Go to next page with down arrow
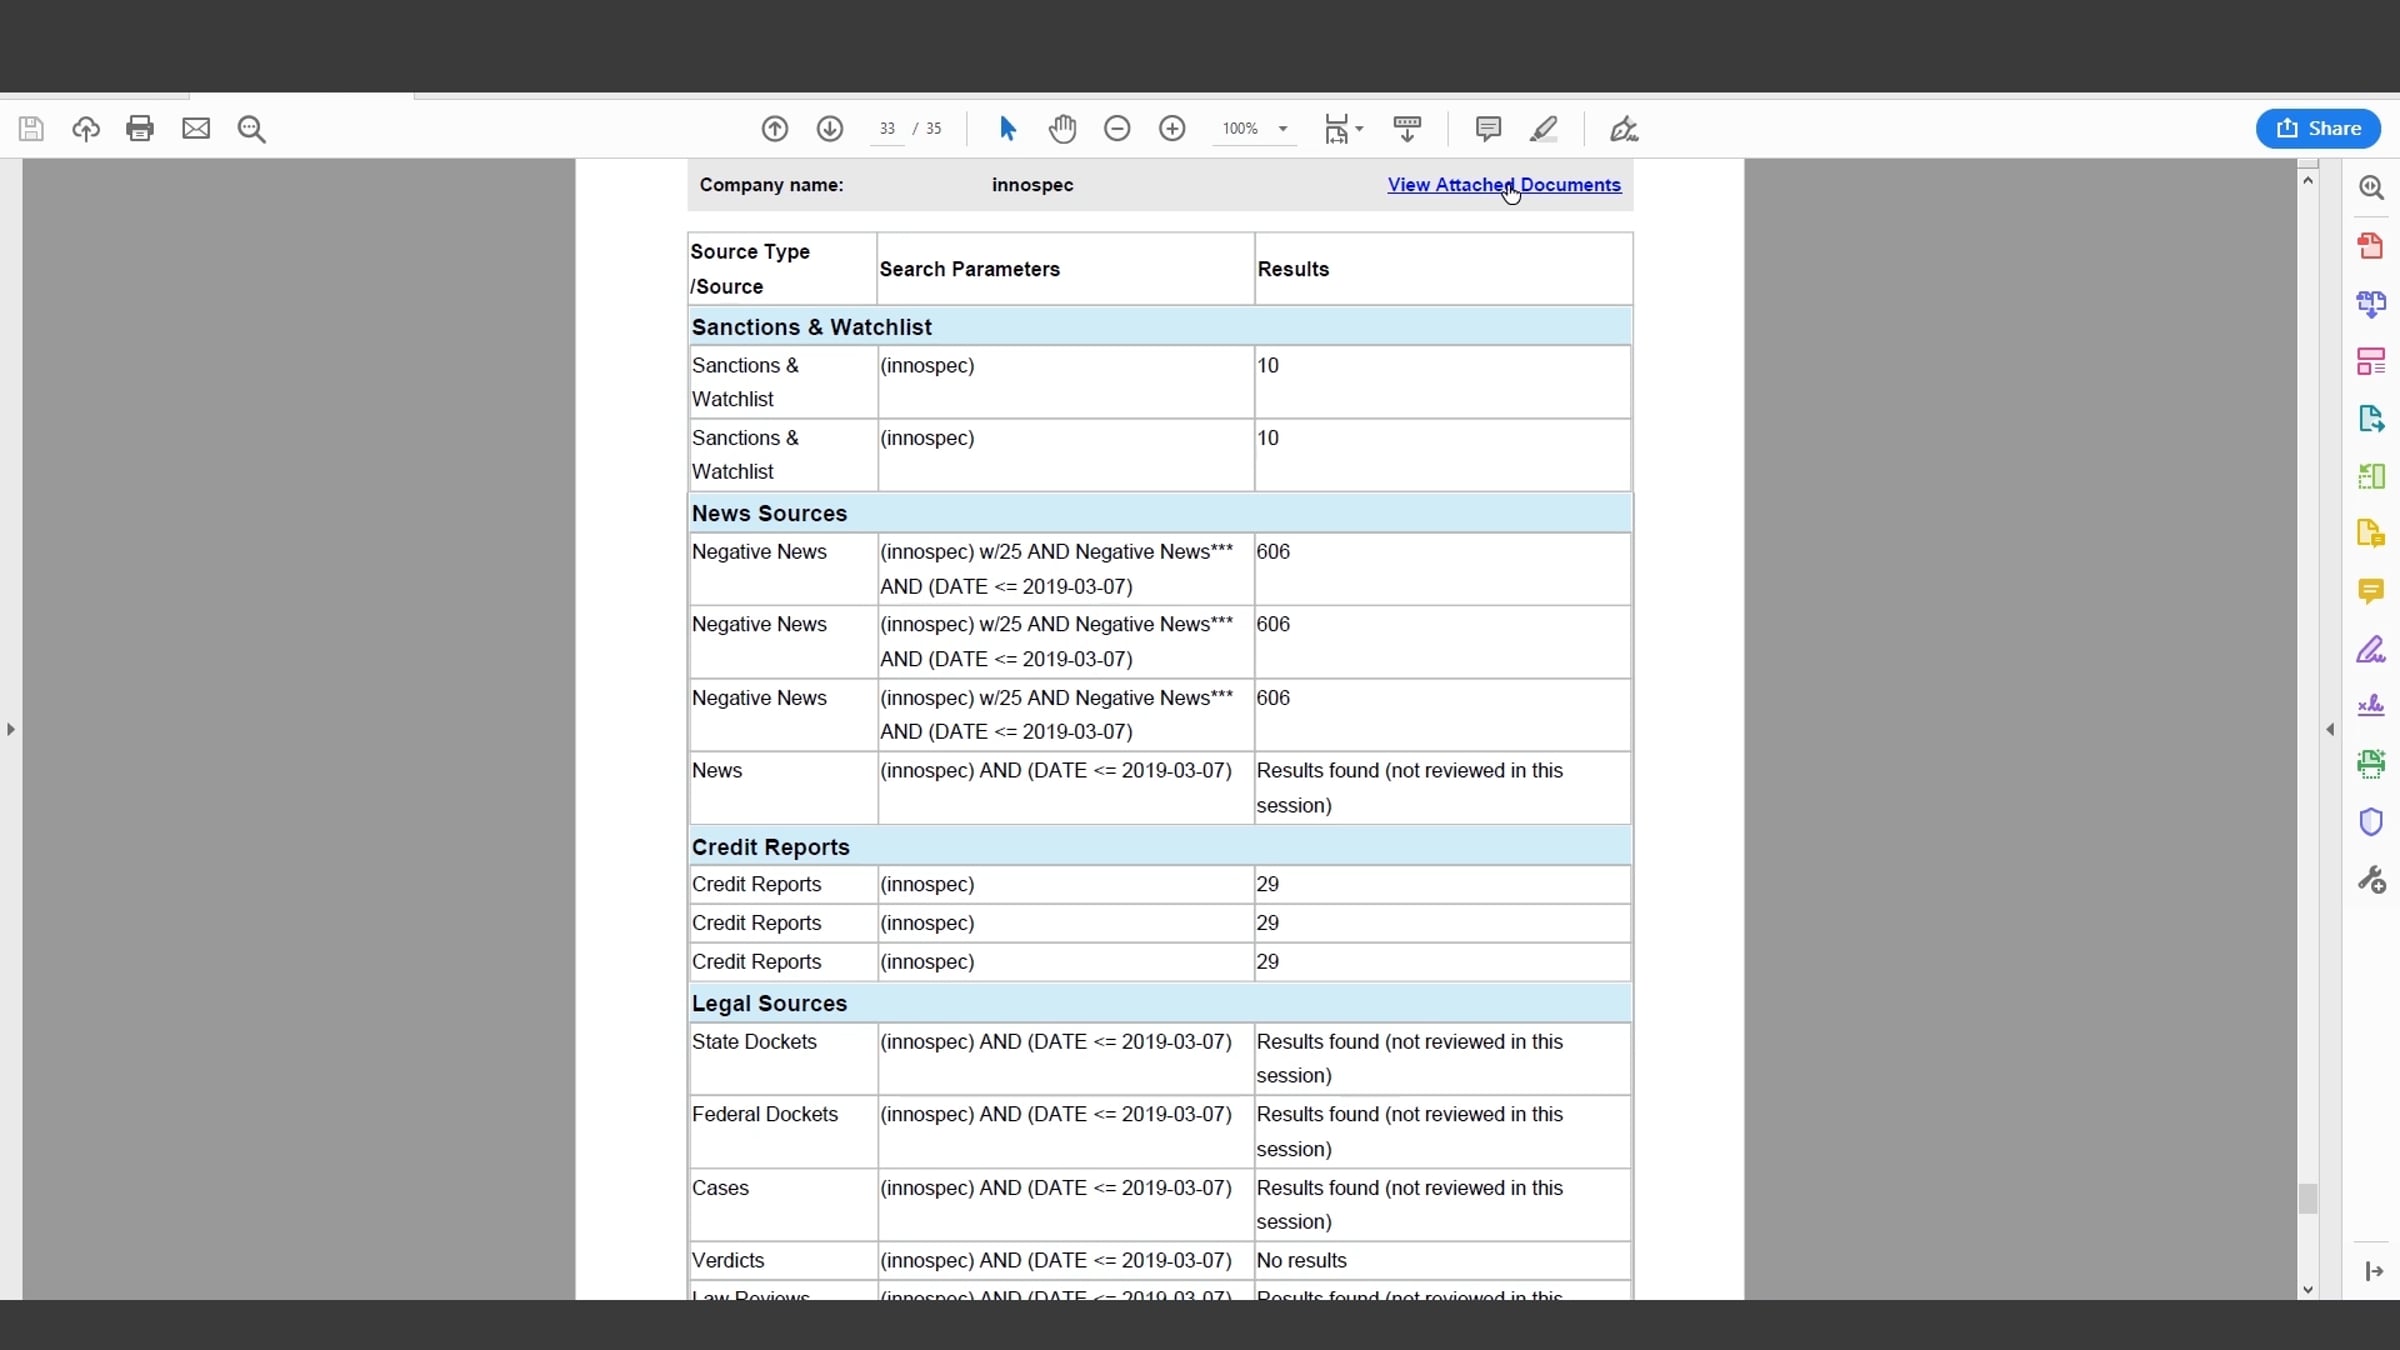This screenshot has height=1350, width=2400. pos(830,128)
